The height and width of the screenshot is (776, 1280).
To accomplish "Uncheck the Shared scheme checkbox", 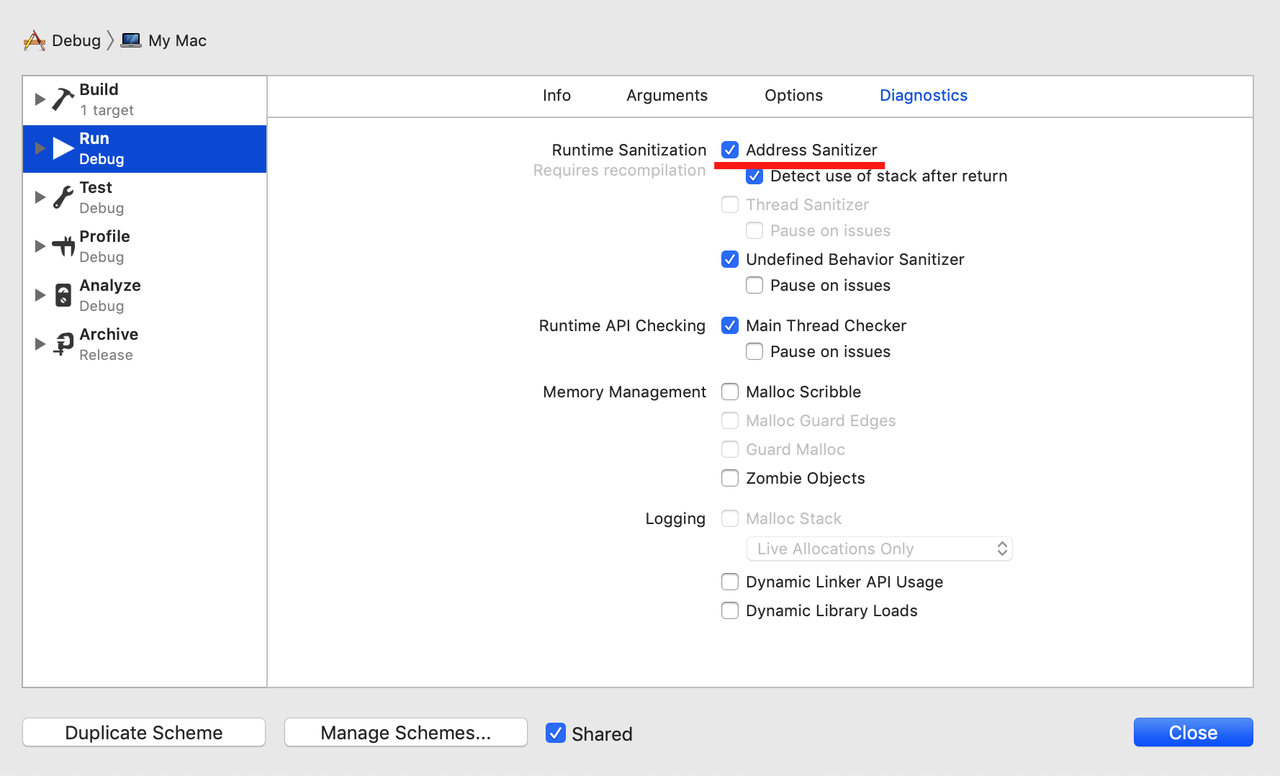I will [556, 732].
